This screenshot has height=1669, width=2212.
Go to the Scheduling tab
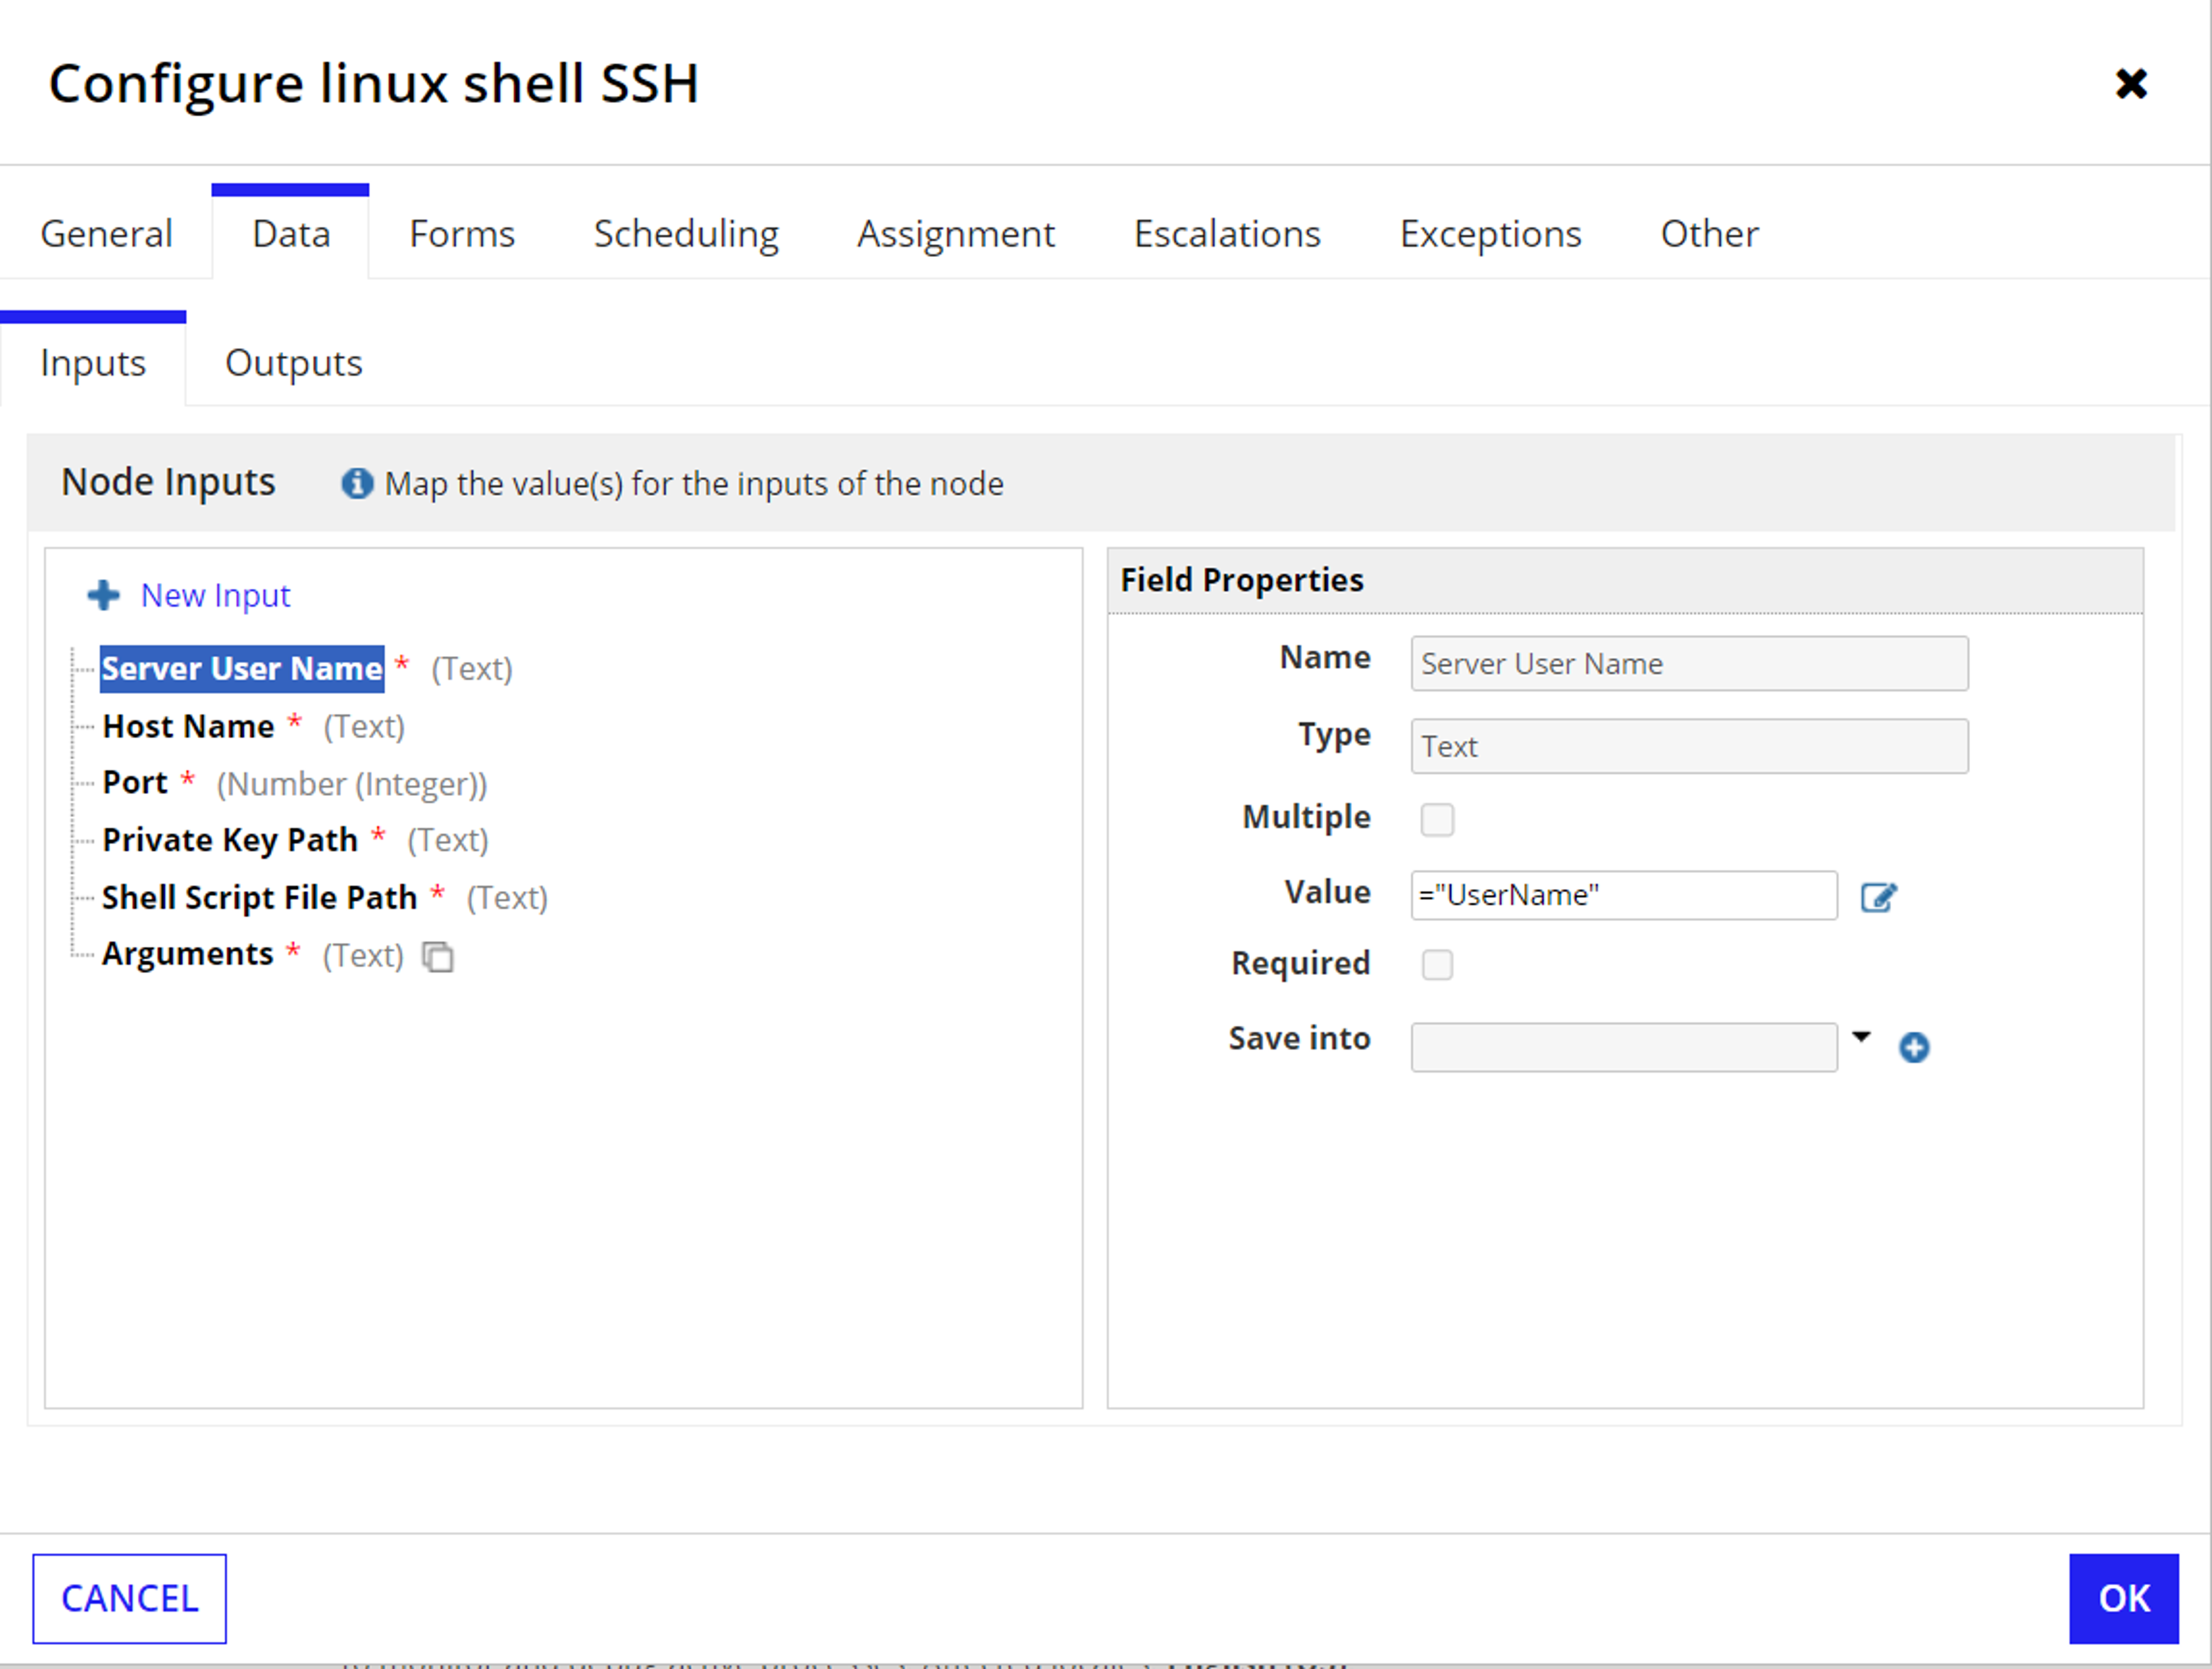pos(686,234)
